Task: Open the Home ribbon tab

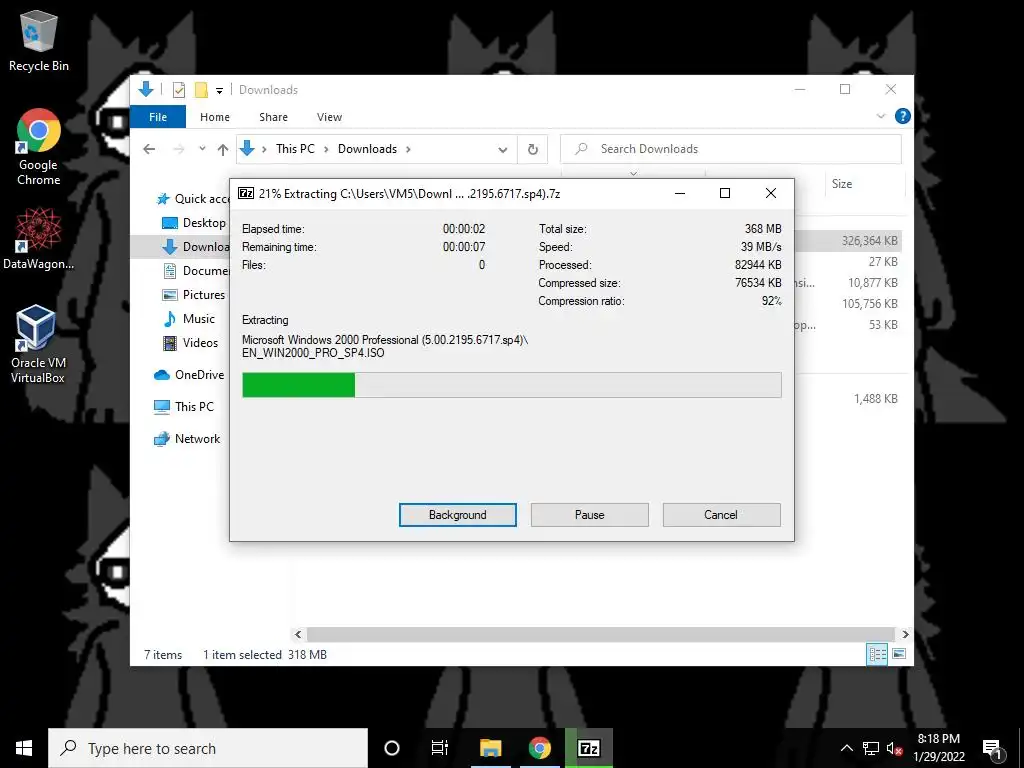Action: (215, 117)
